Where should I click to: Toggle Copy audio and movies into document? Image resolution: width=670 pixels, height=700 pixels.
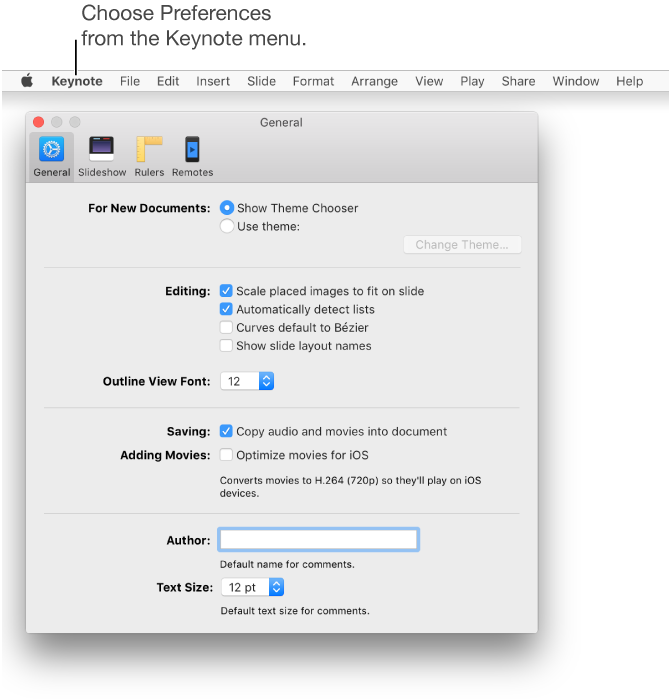[x=226, y=431]
